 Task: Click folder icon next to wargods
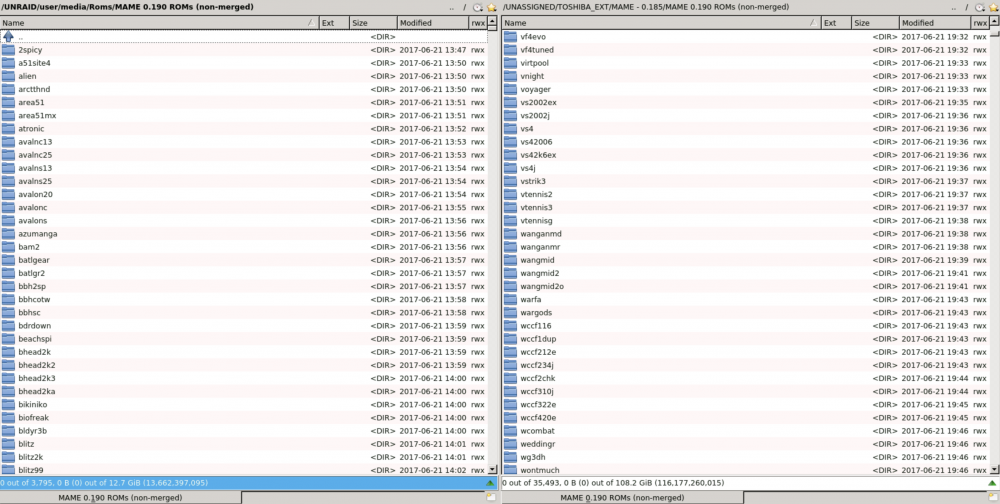(x=510, y=313)
